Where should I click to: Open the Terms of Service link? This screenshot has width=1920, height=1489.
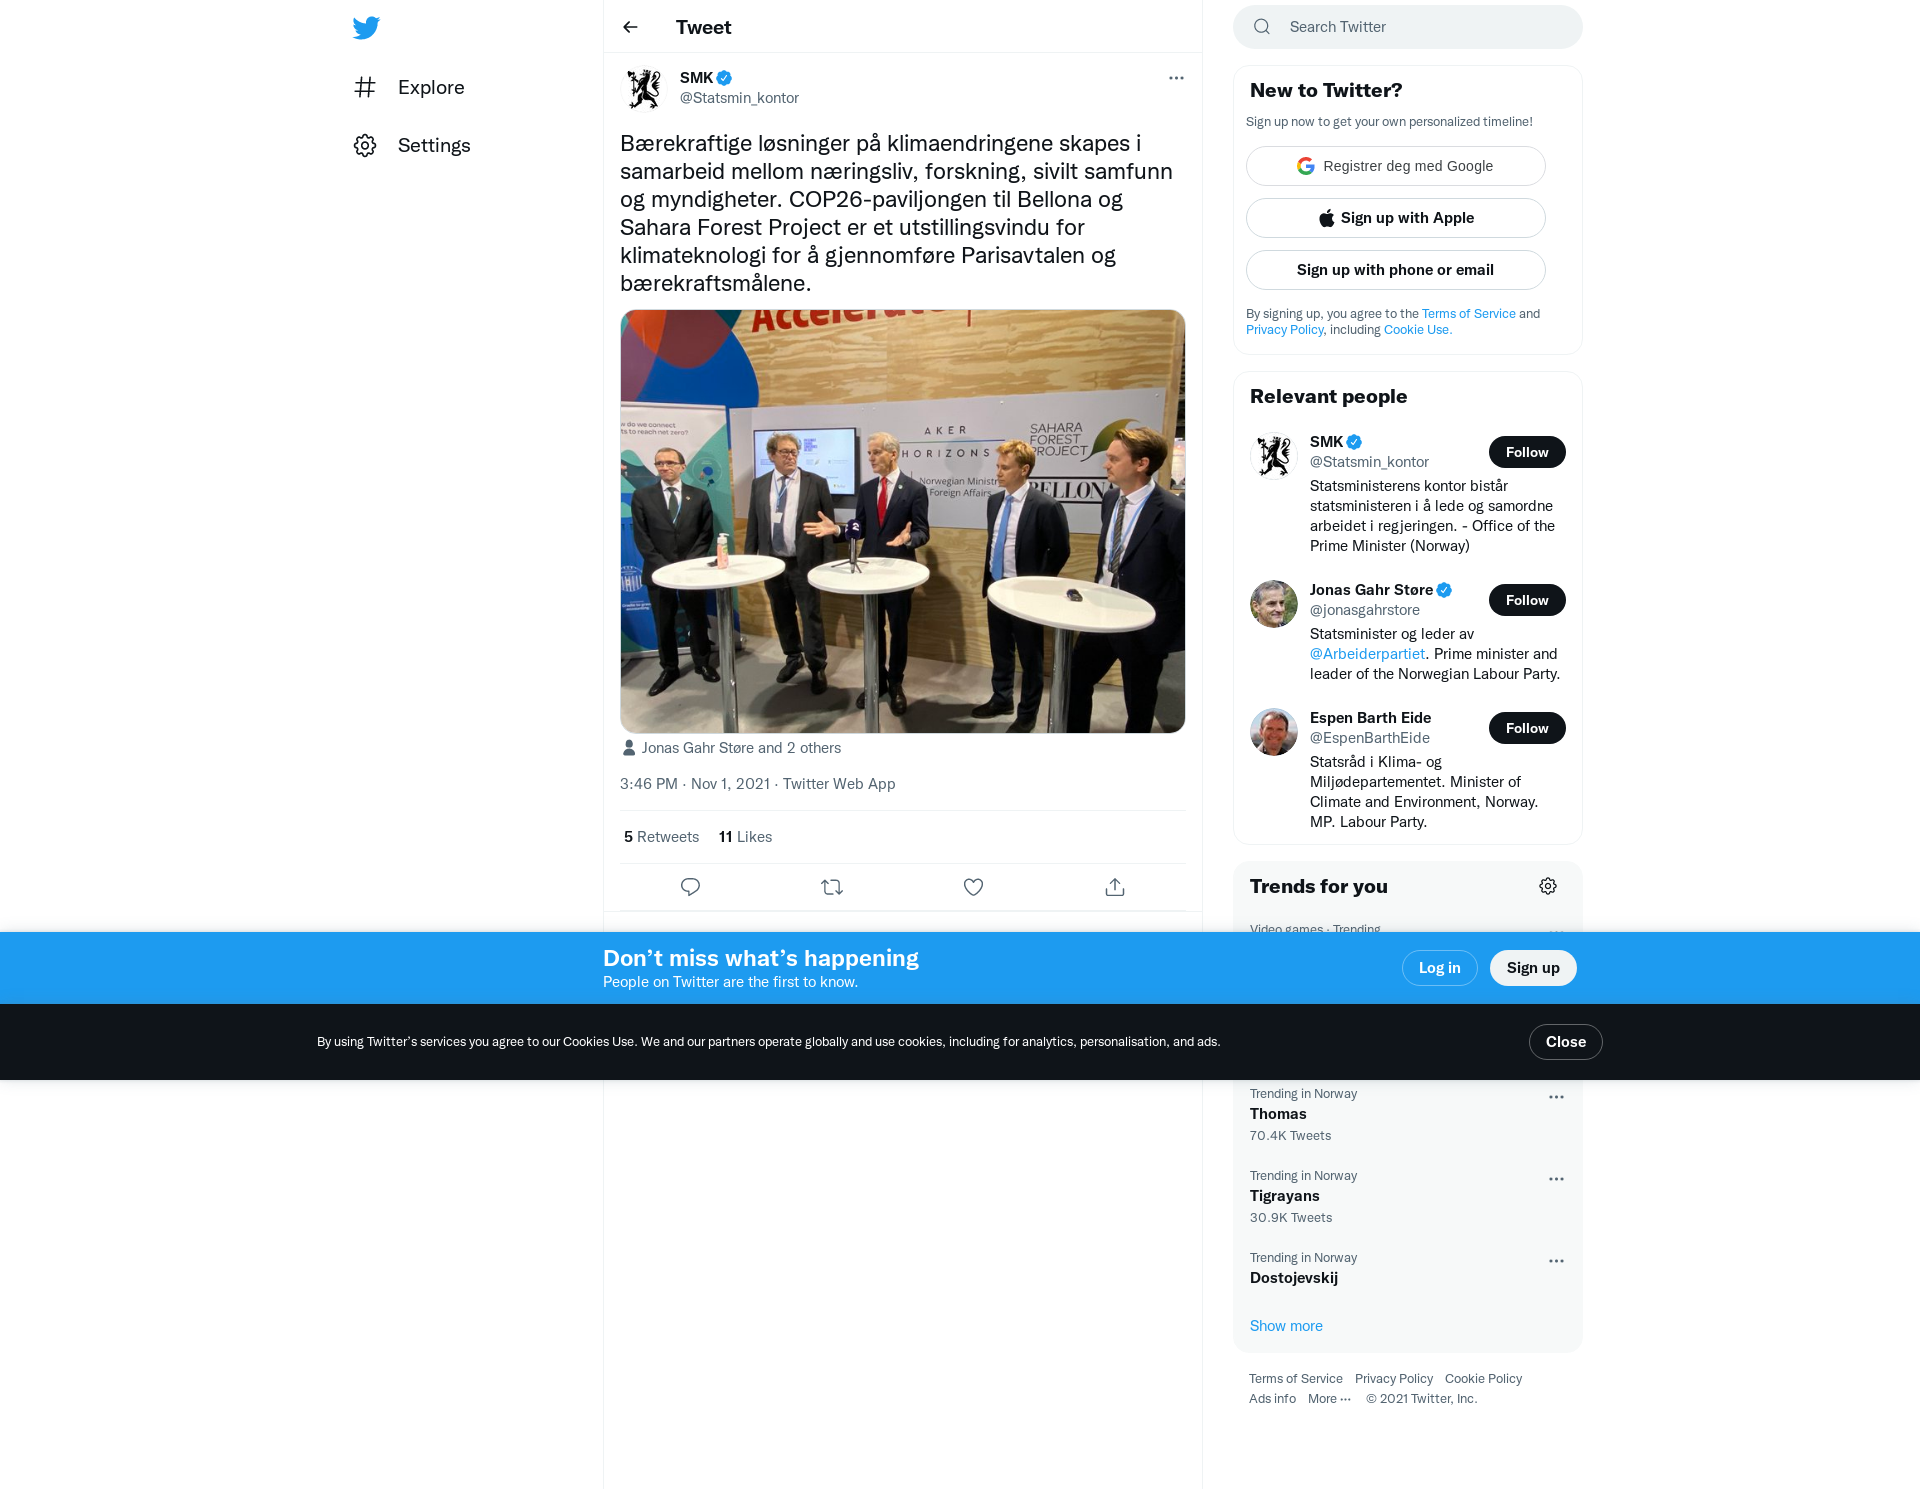tap(1468, 314)
